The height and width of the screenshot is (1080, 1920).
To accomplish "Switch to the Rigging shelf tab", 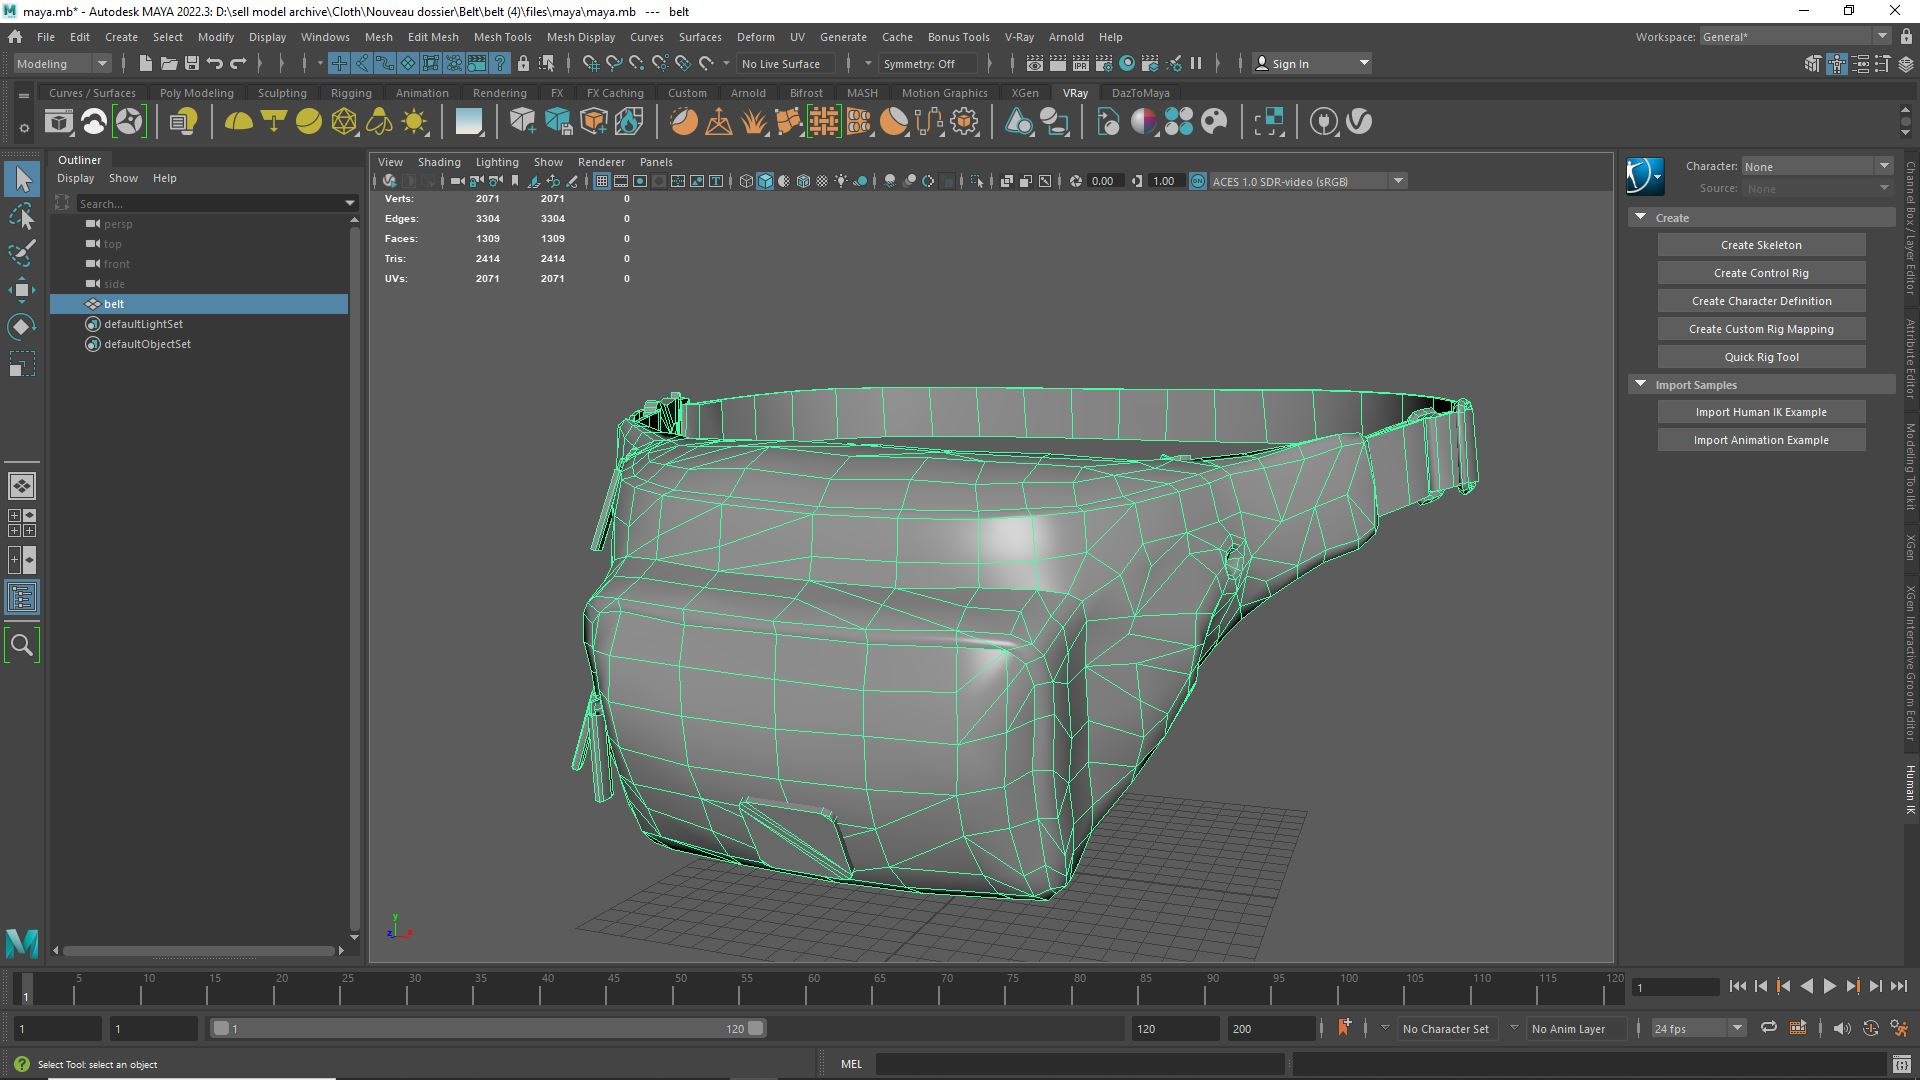I will (x=350, y=93).
